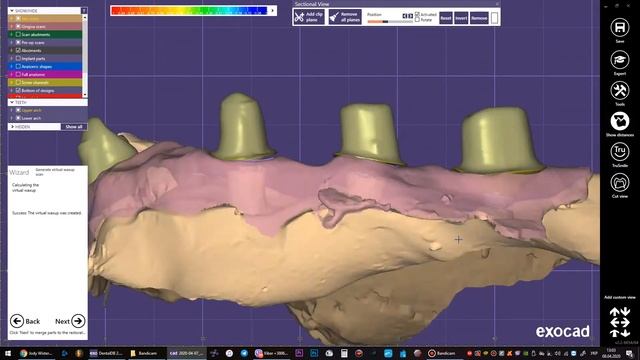This screenshot has width=640, height=360.
Task: Open Chrome in the taskbar
Action: 37,353
